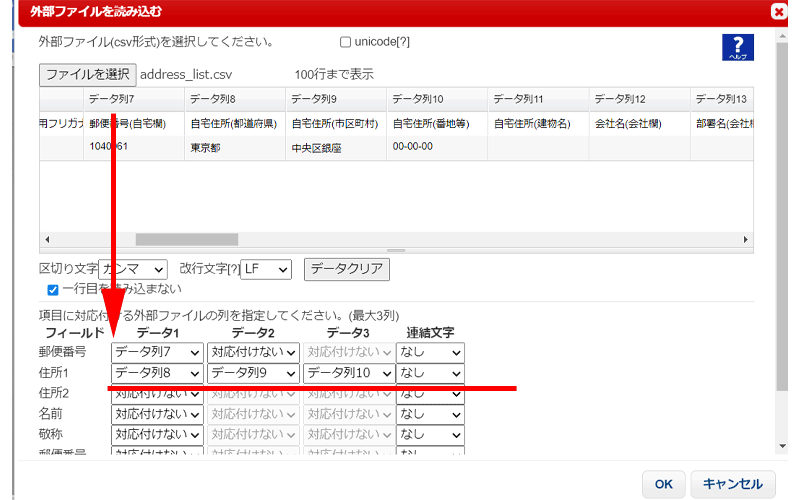Click the 自宅住所(番地等) cell
The height and width of the screenshot is (500, 800).
[437, 123]
